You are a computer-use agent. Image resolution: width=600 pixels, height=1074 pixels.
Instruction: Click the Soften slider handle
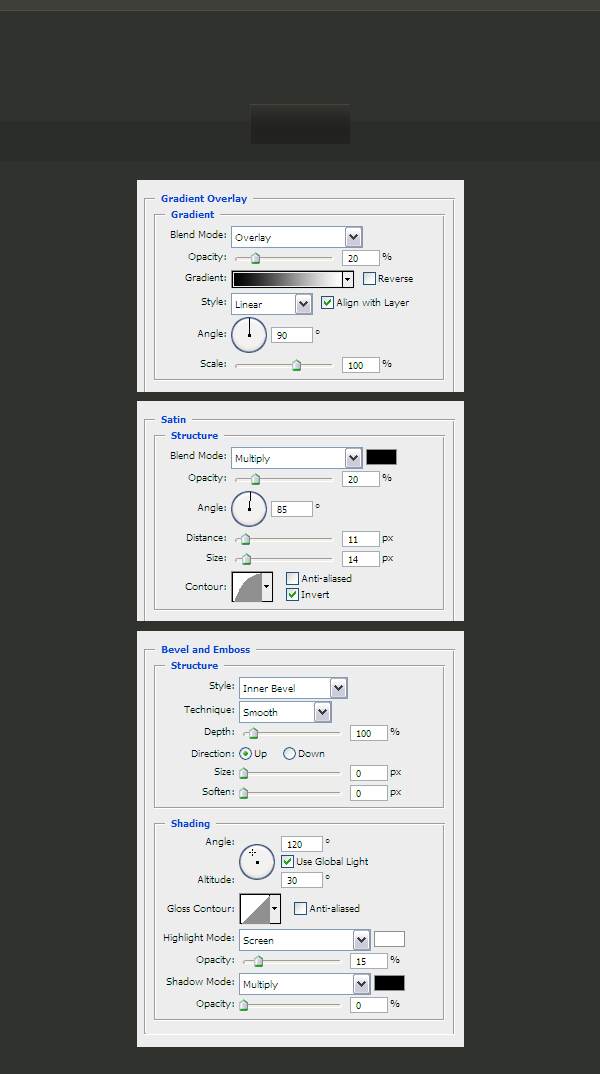click(243, 793)
